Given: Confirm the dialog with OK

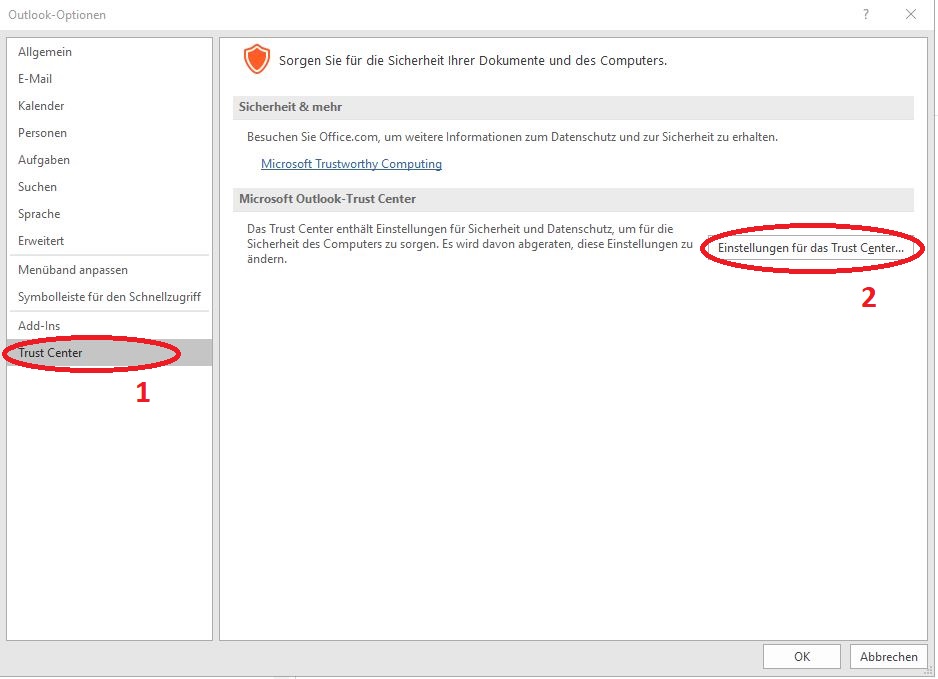Looking at the screenshot, I should [x=802, y=656].
